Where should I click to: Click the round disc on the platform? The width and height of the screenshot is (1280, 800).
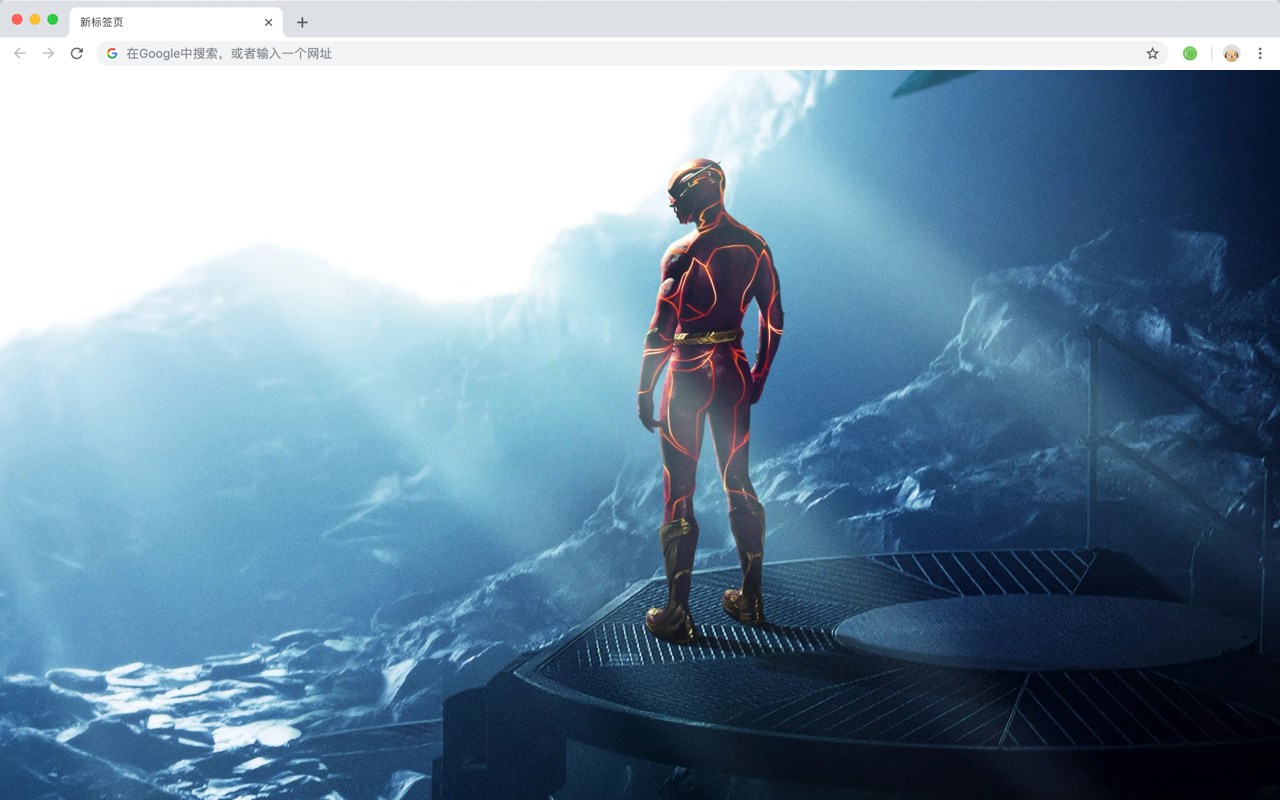[x=1043, y=632]
